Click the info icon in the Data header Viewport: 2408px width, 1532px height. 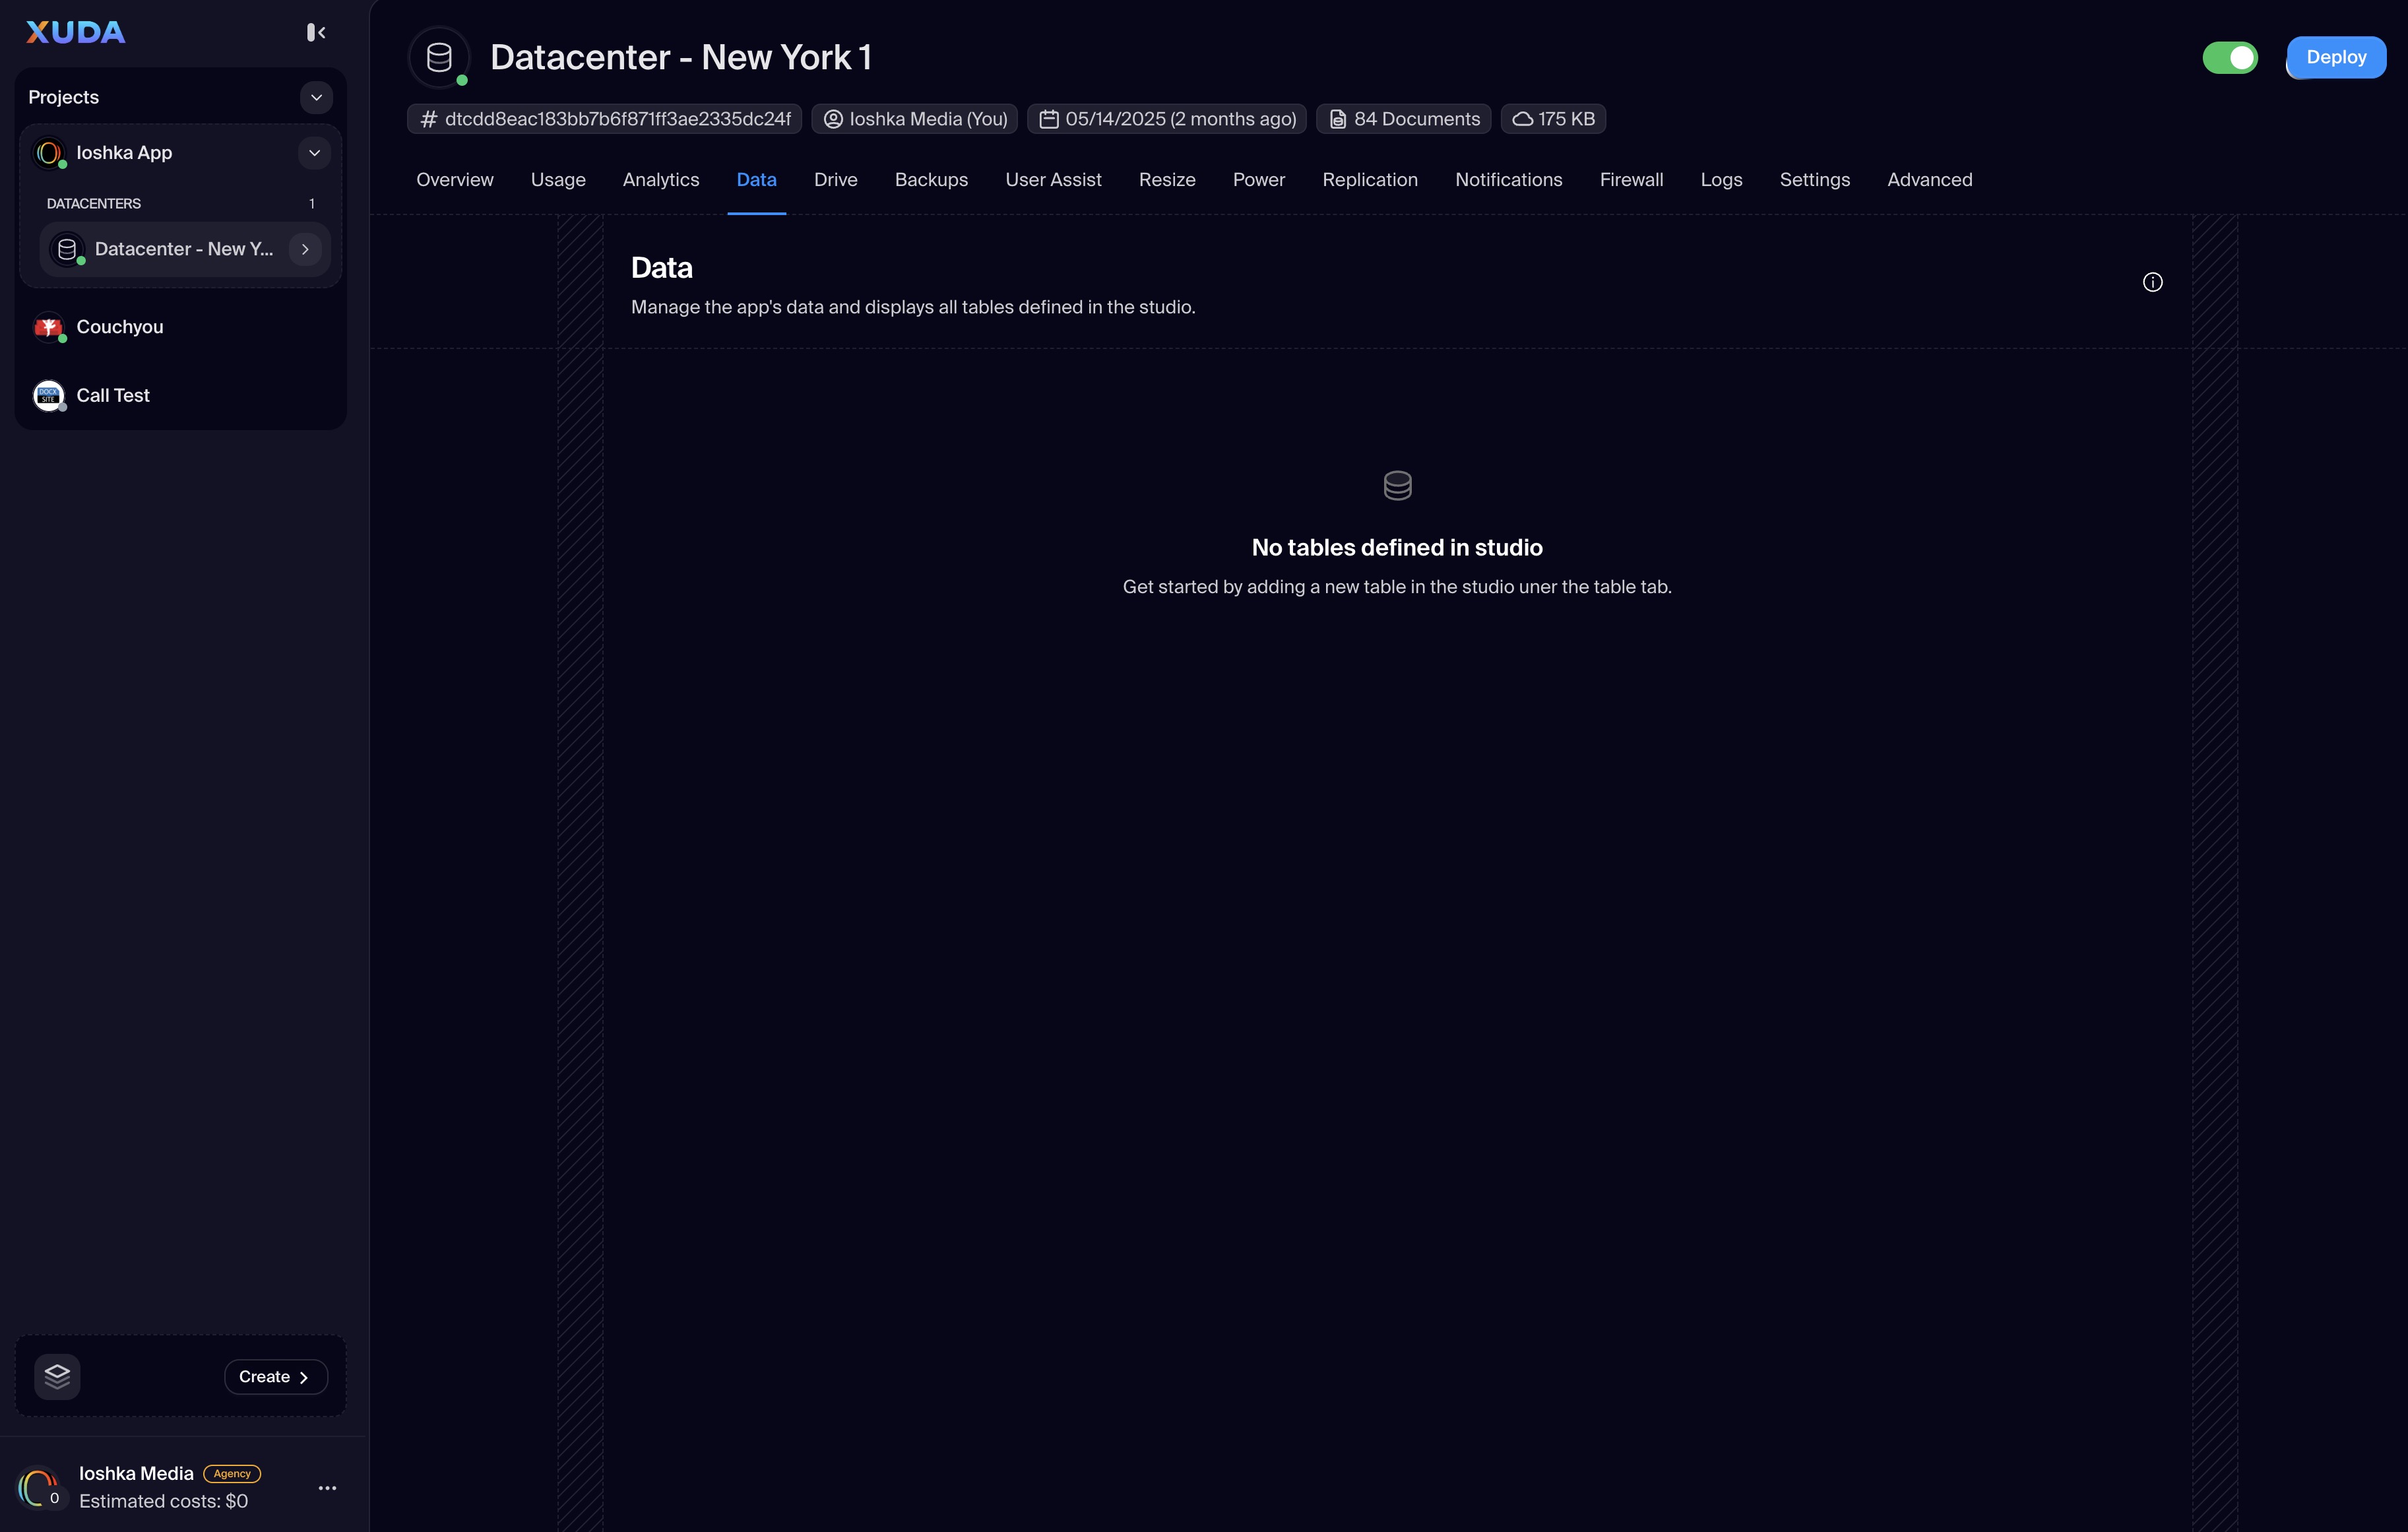2152,282
